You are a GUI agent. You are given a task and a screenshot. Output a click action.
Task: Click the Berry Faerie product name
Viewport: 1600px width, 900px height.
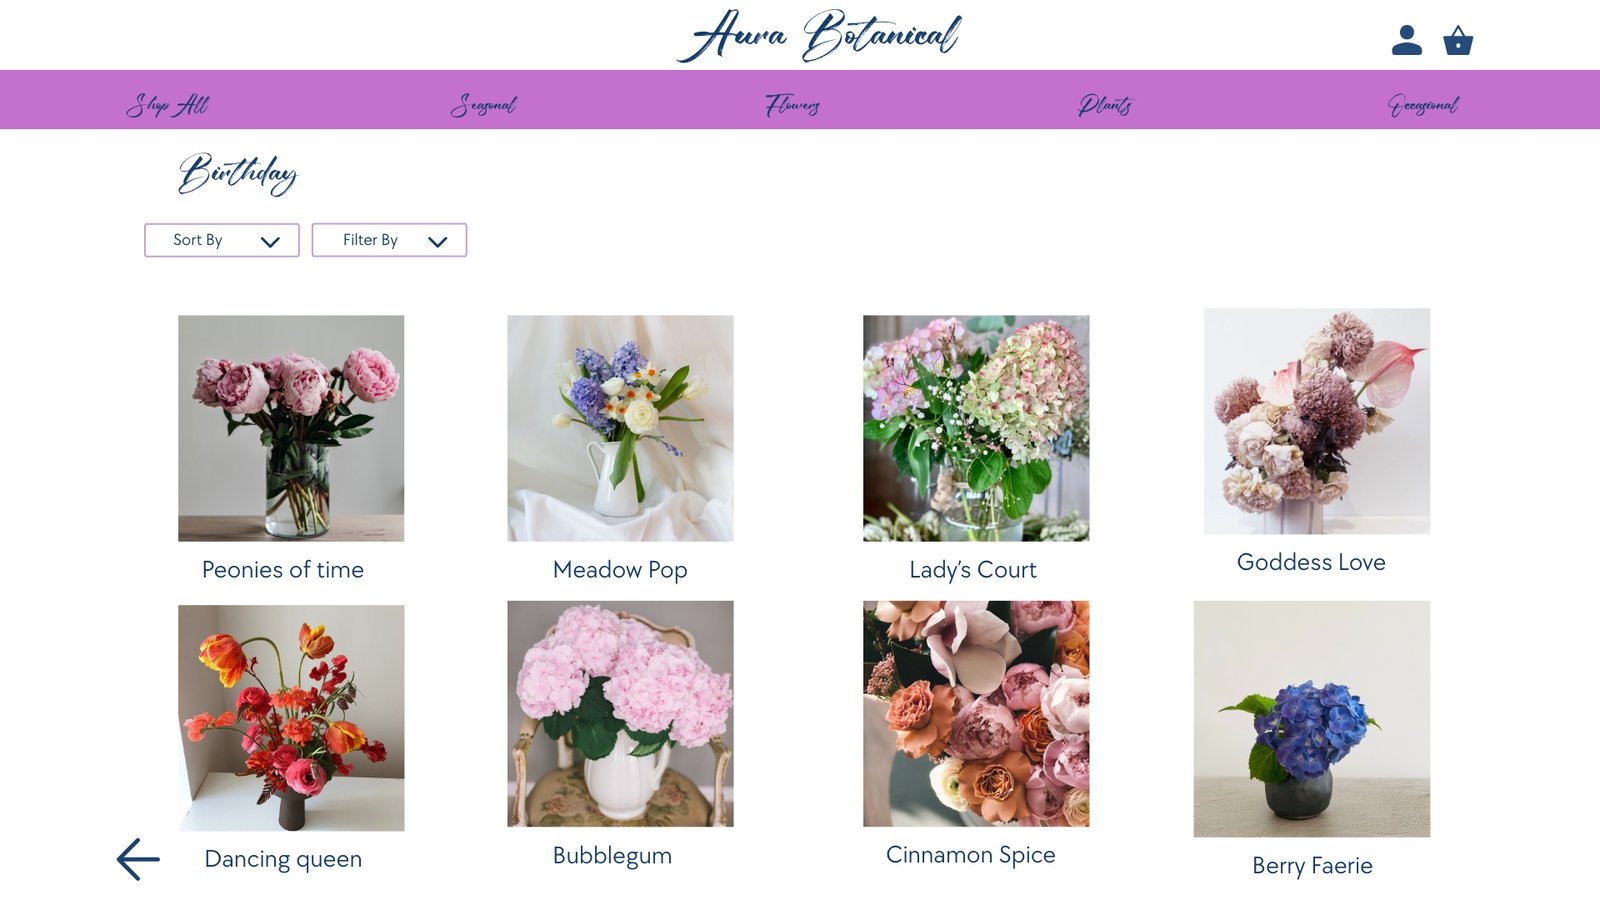coord(1312,866)
